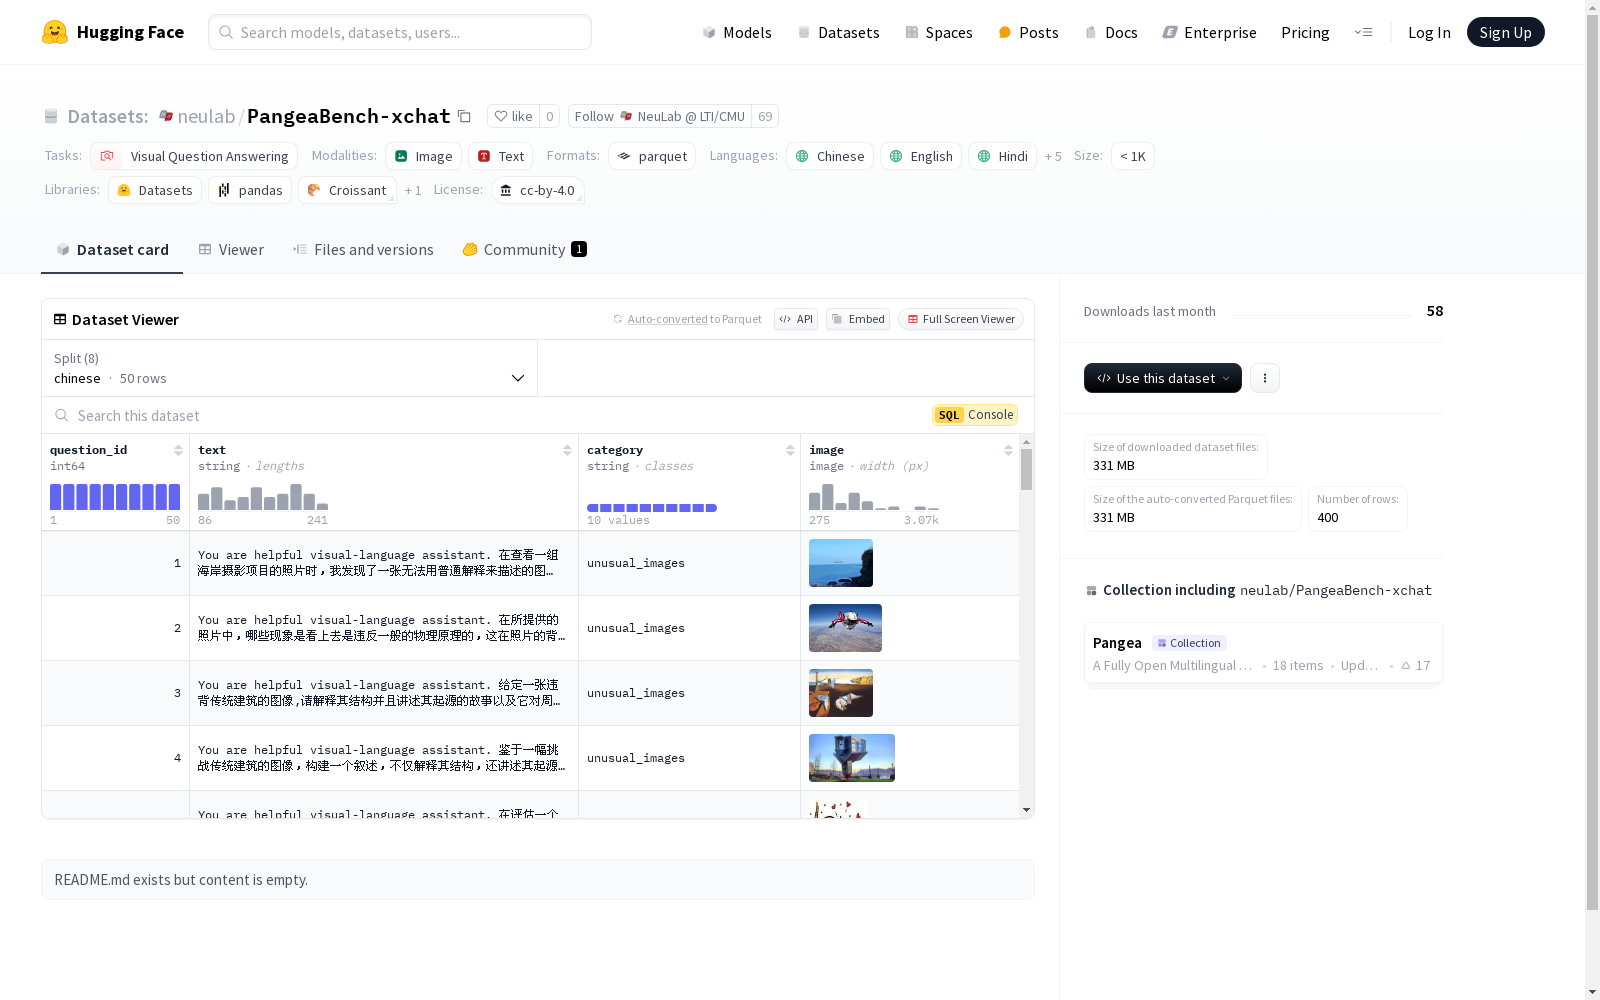Switch to the Viewer tab
This screenshot has width=1600, height=1000.
231,250
